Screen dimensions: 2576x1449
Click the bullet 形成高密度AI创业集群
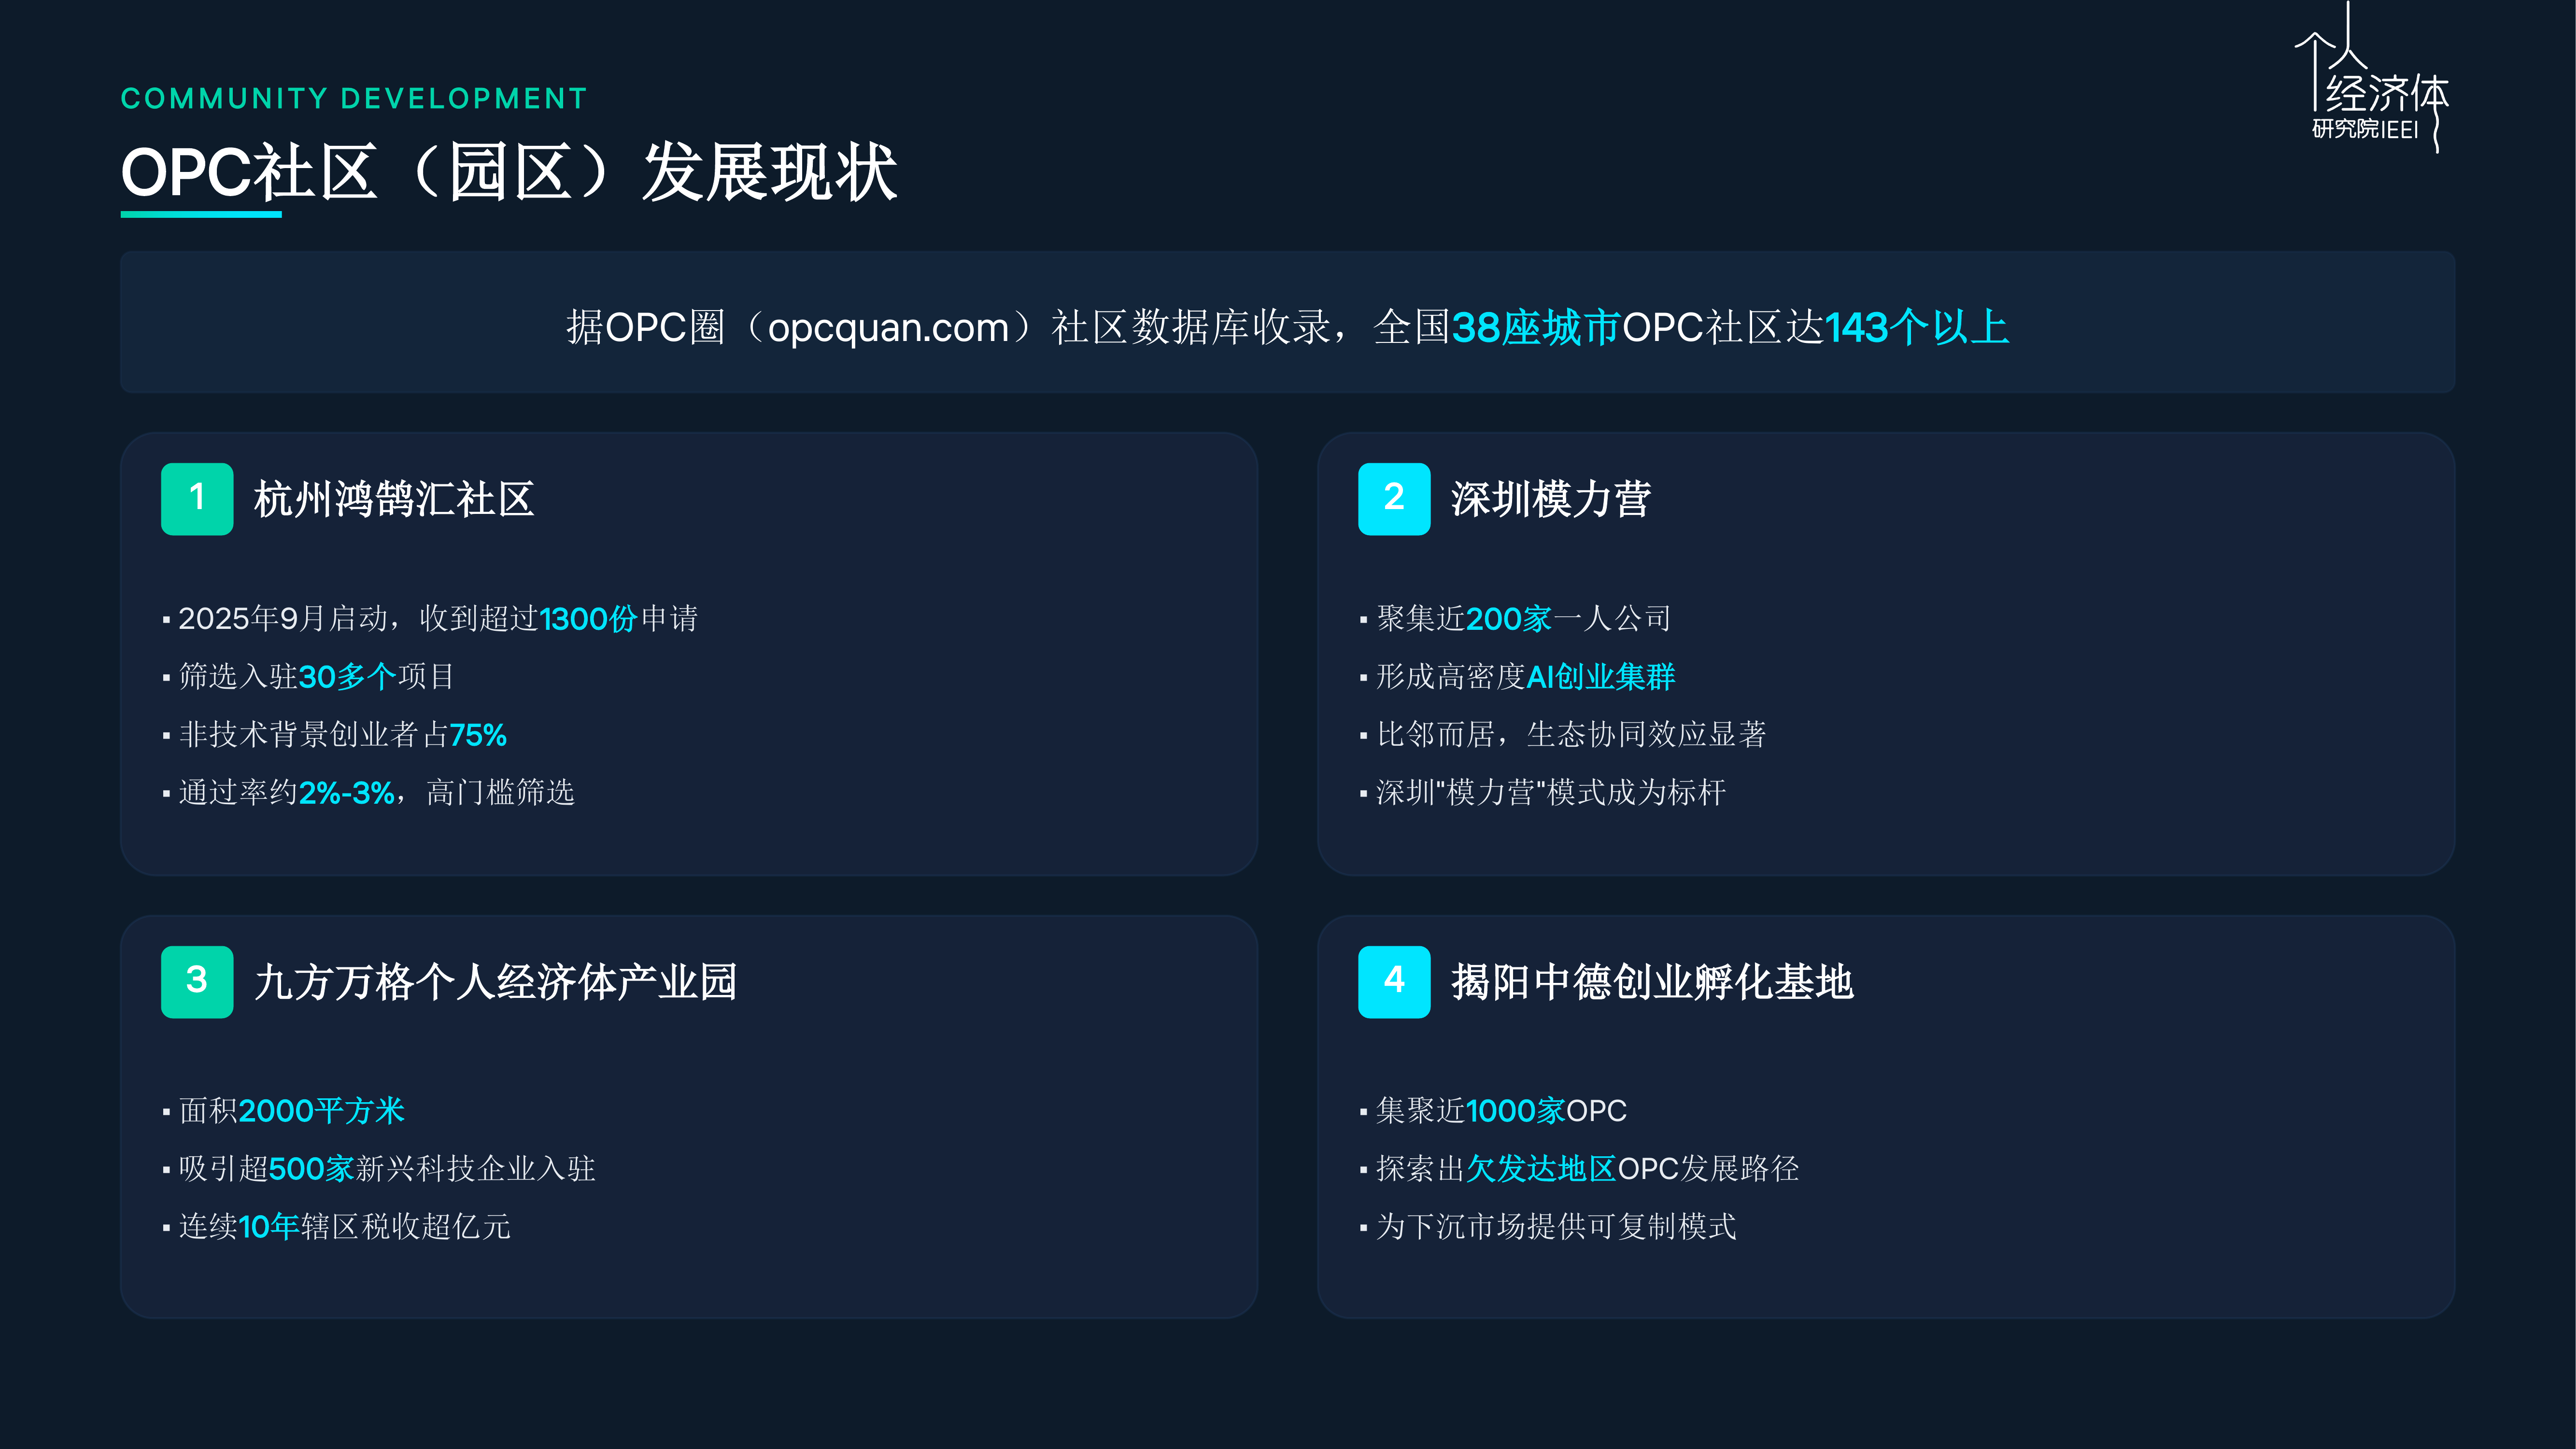[x=1518, y=677]
